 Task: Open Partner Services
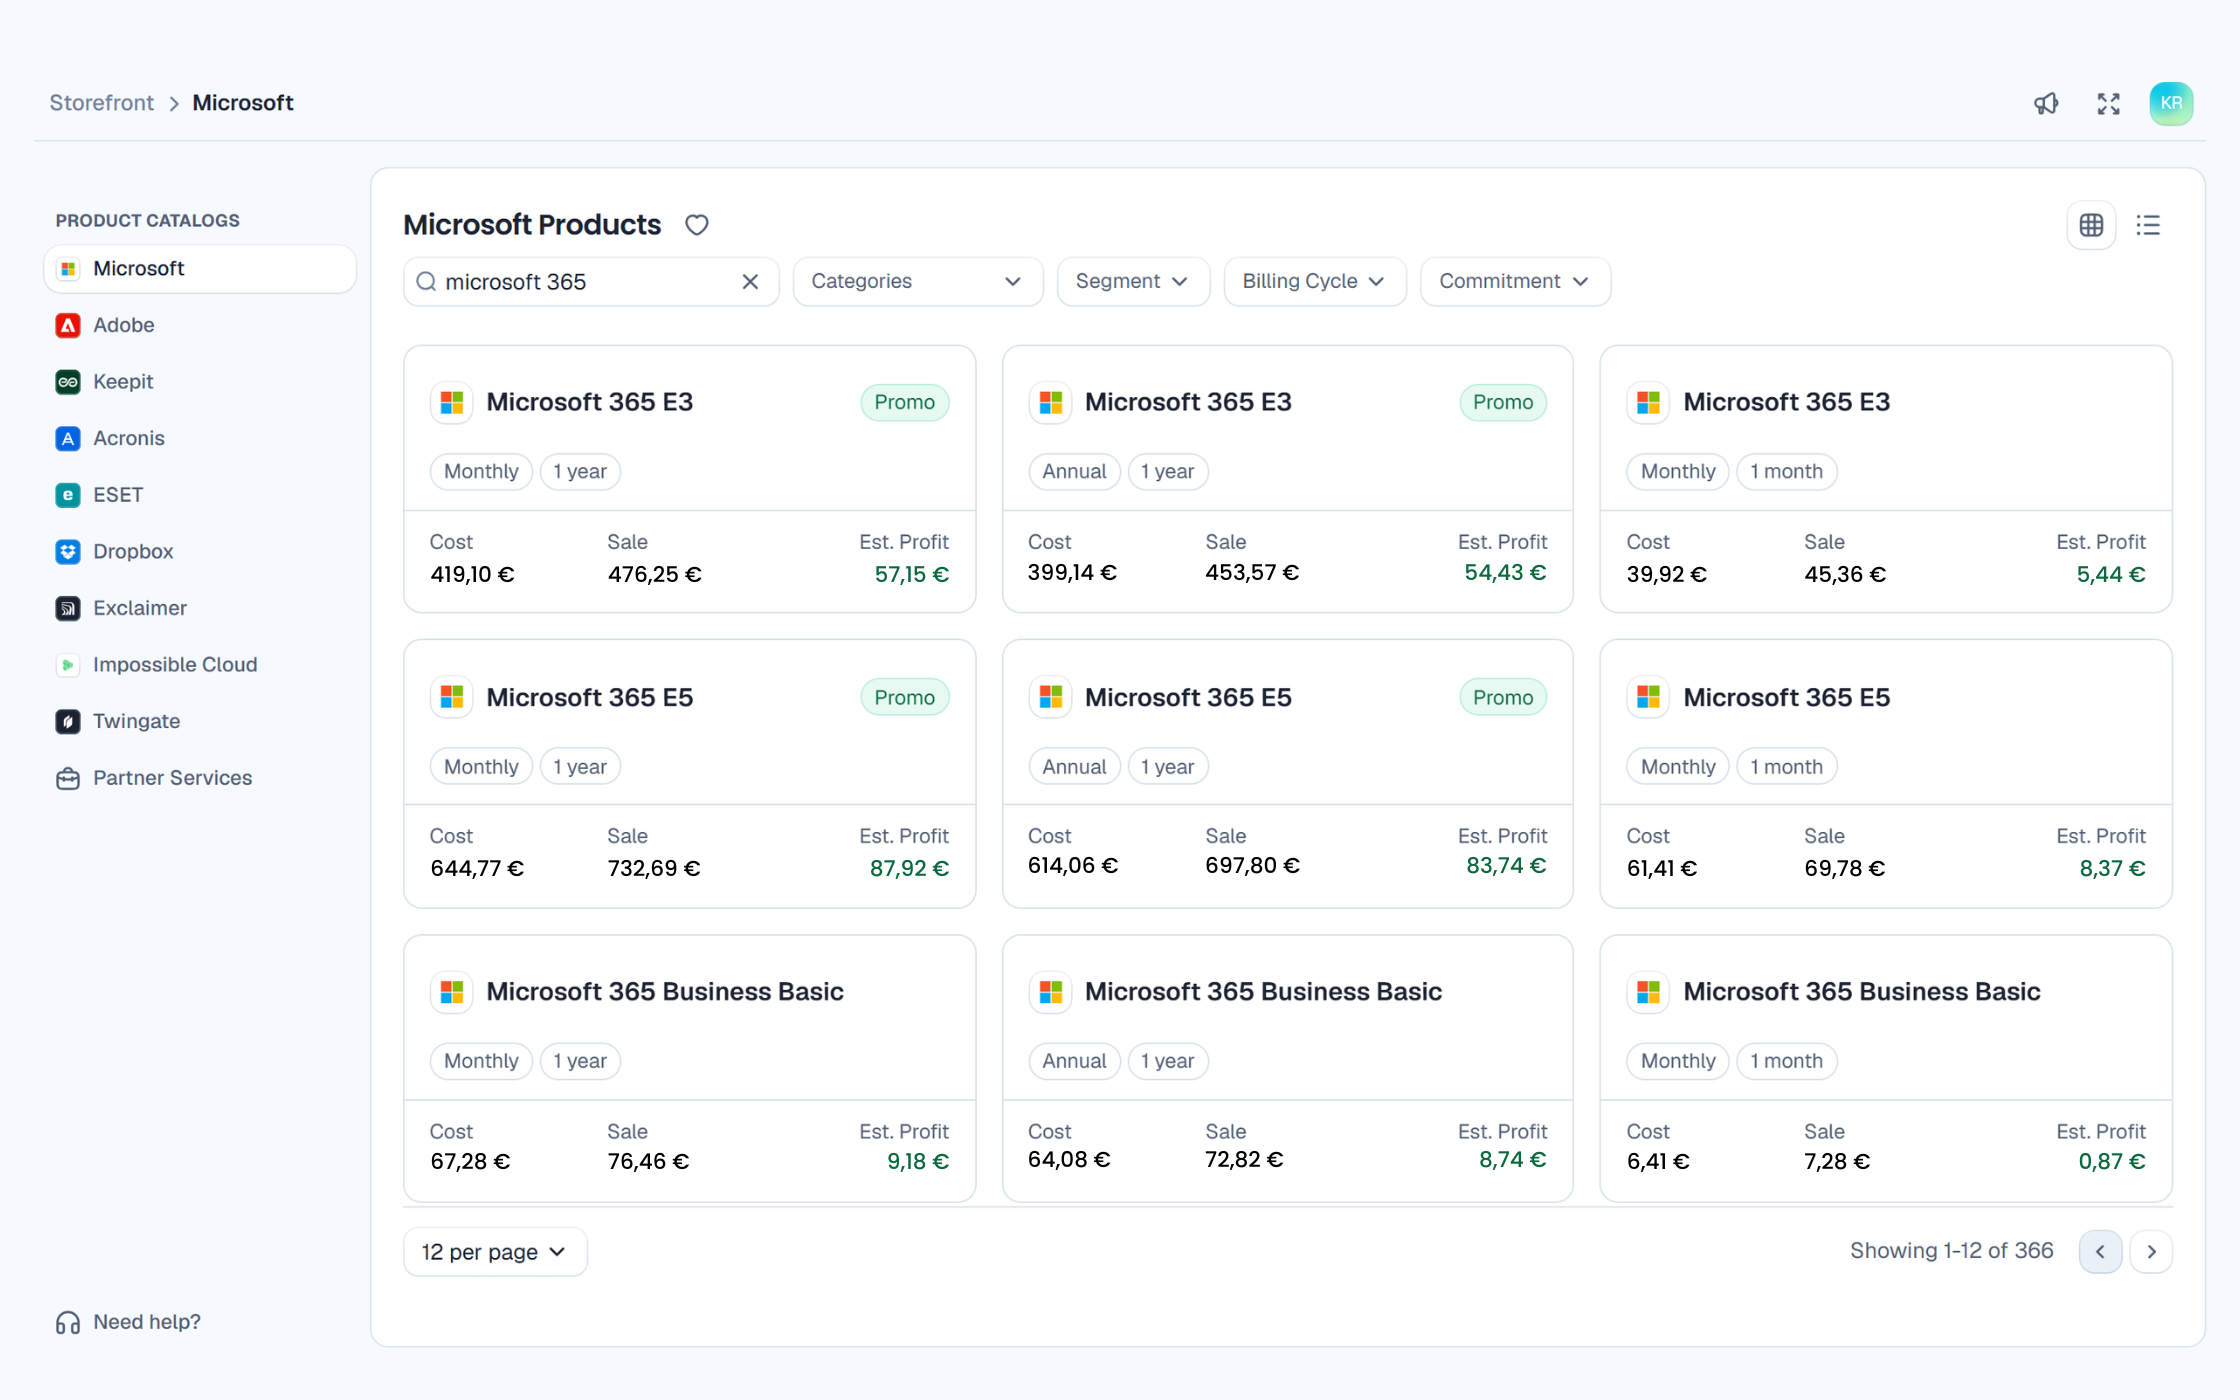tap(200, 778)
